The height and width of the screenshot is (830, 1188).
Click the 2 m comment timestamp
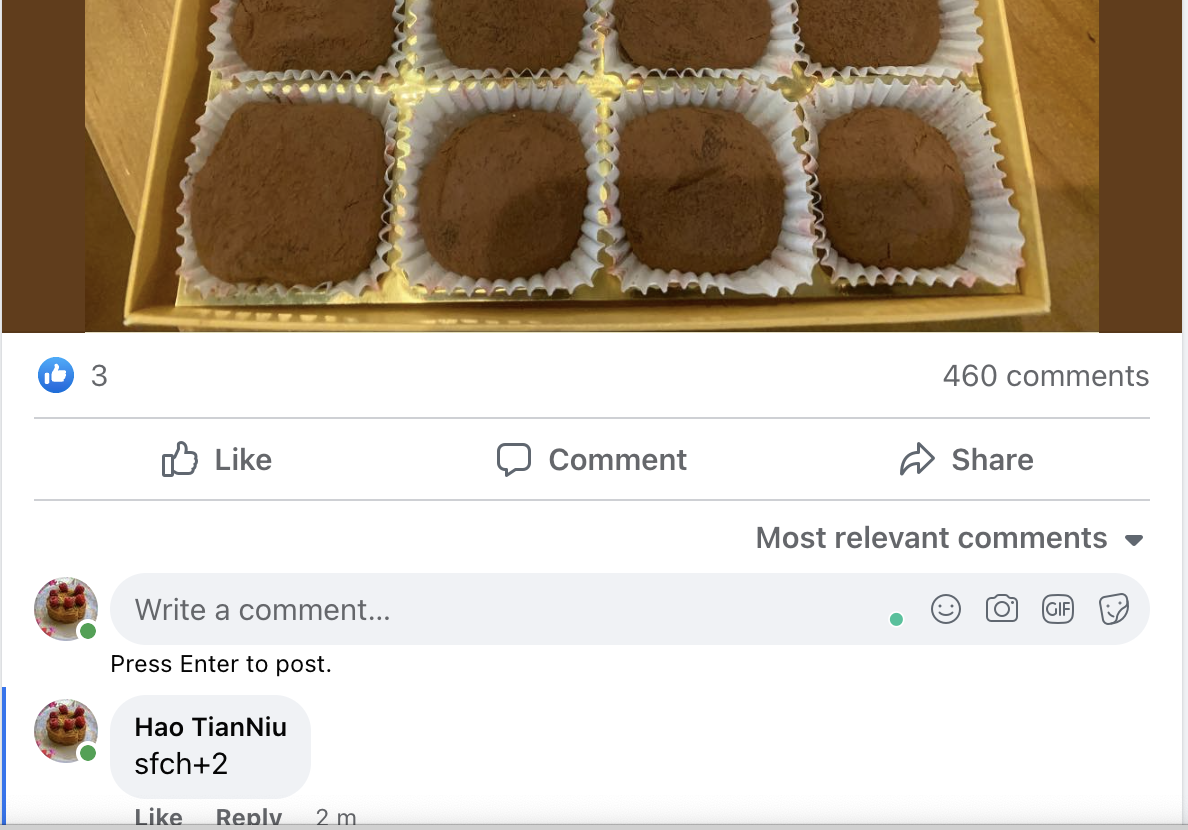tap(336, 817)
